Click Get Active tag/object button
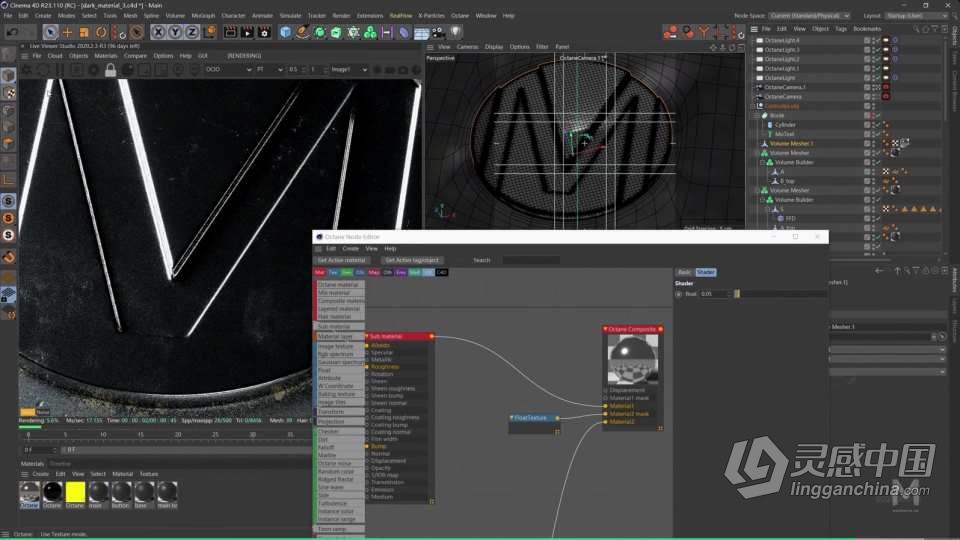Screen dimensions: 960x540 [412, 260]
